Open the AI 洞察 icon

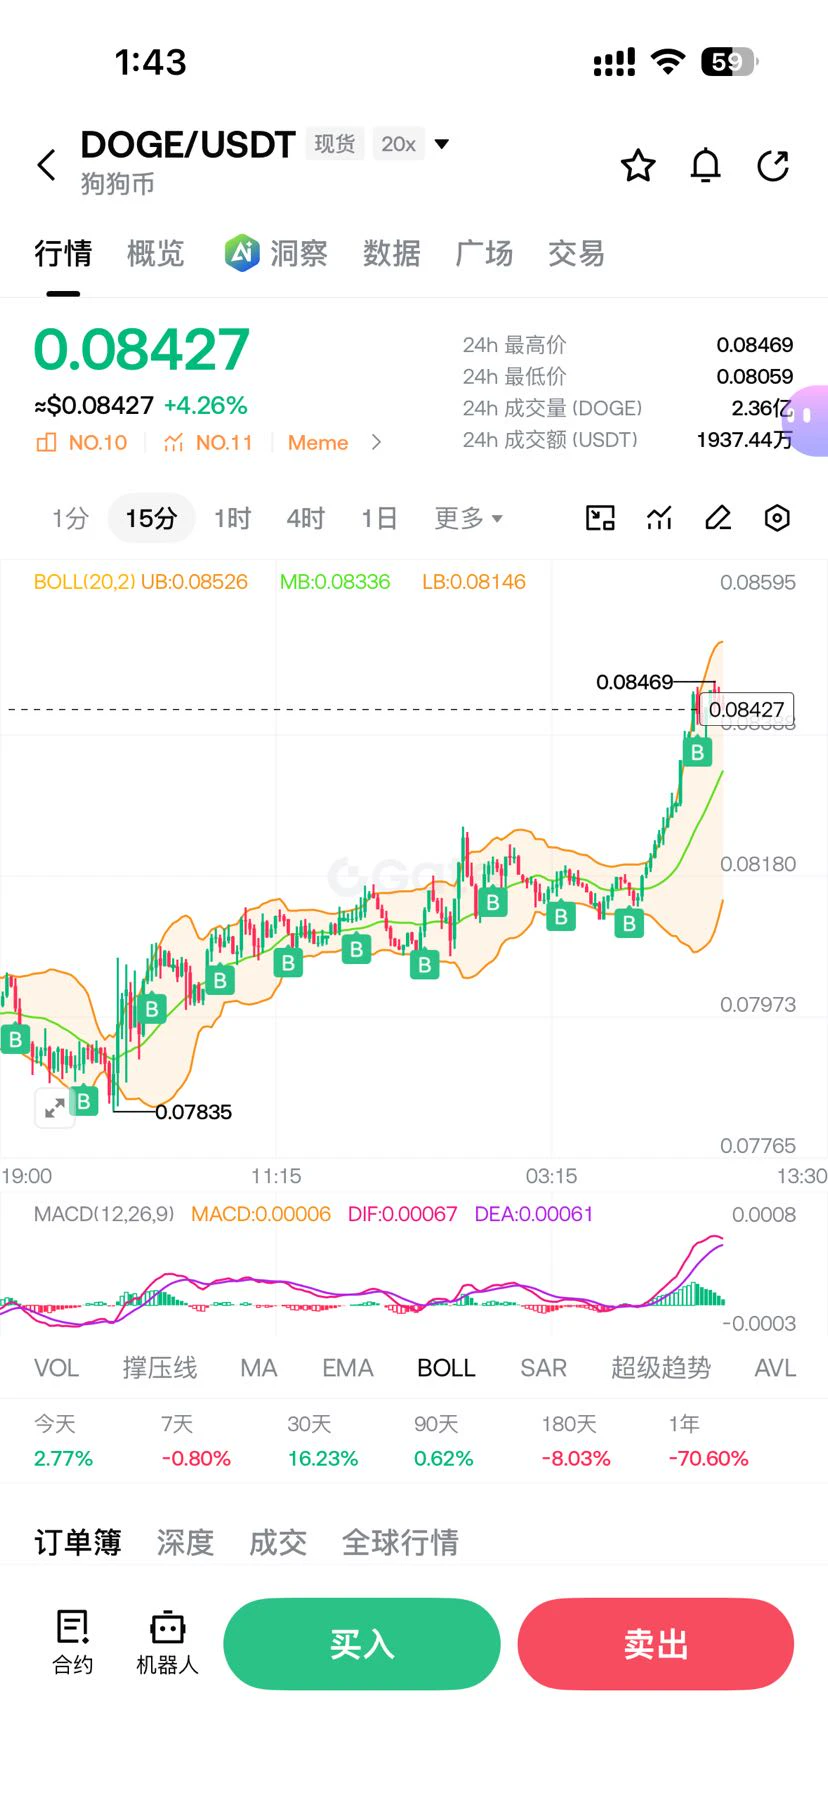pyautogui.click(x=242, y=253)
